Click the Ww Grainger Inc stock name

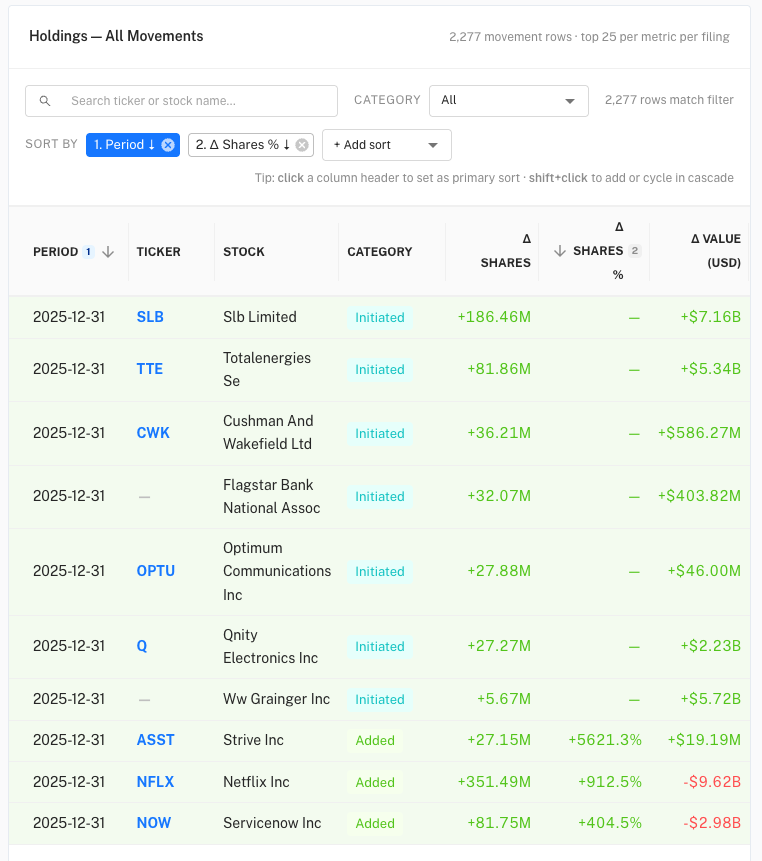(x=276, y=699)
